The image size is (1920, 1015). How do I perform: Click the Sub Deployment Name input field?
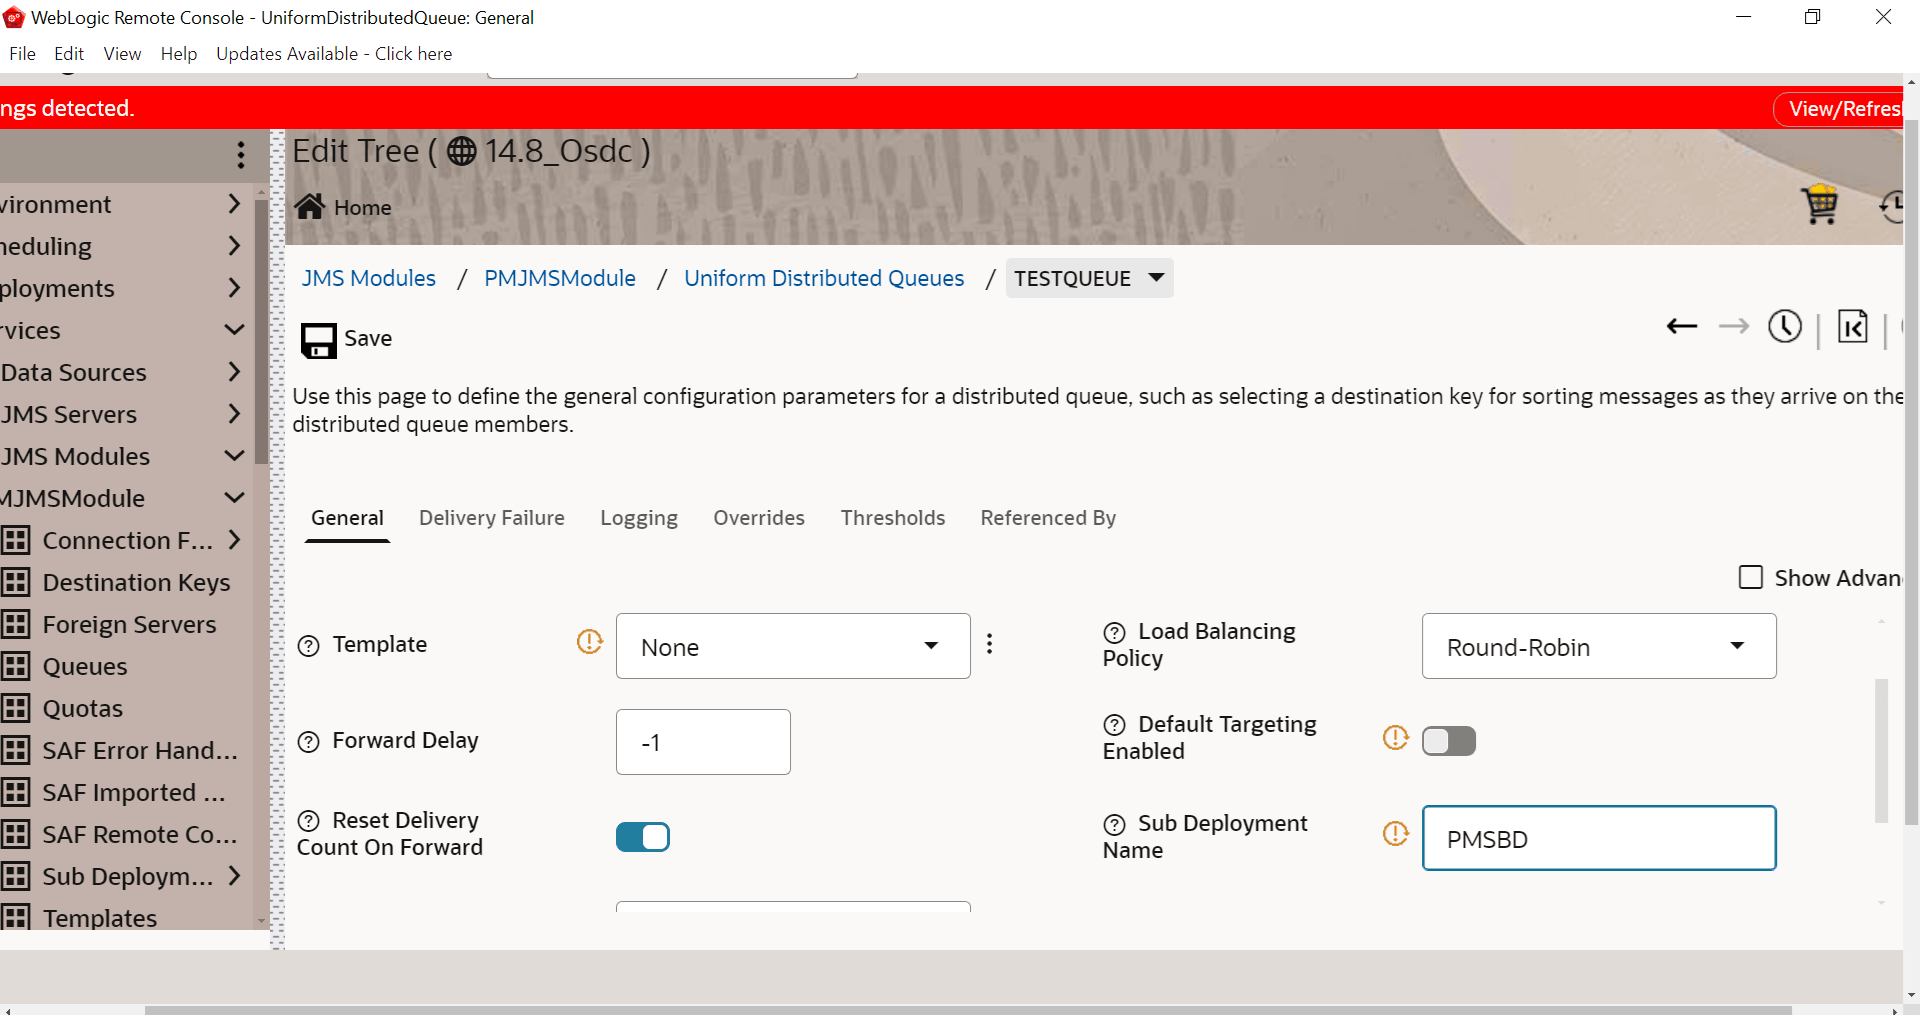pyautogui.click(x=1599, y=838)
